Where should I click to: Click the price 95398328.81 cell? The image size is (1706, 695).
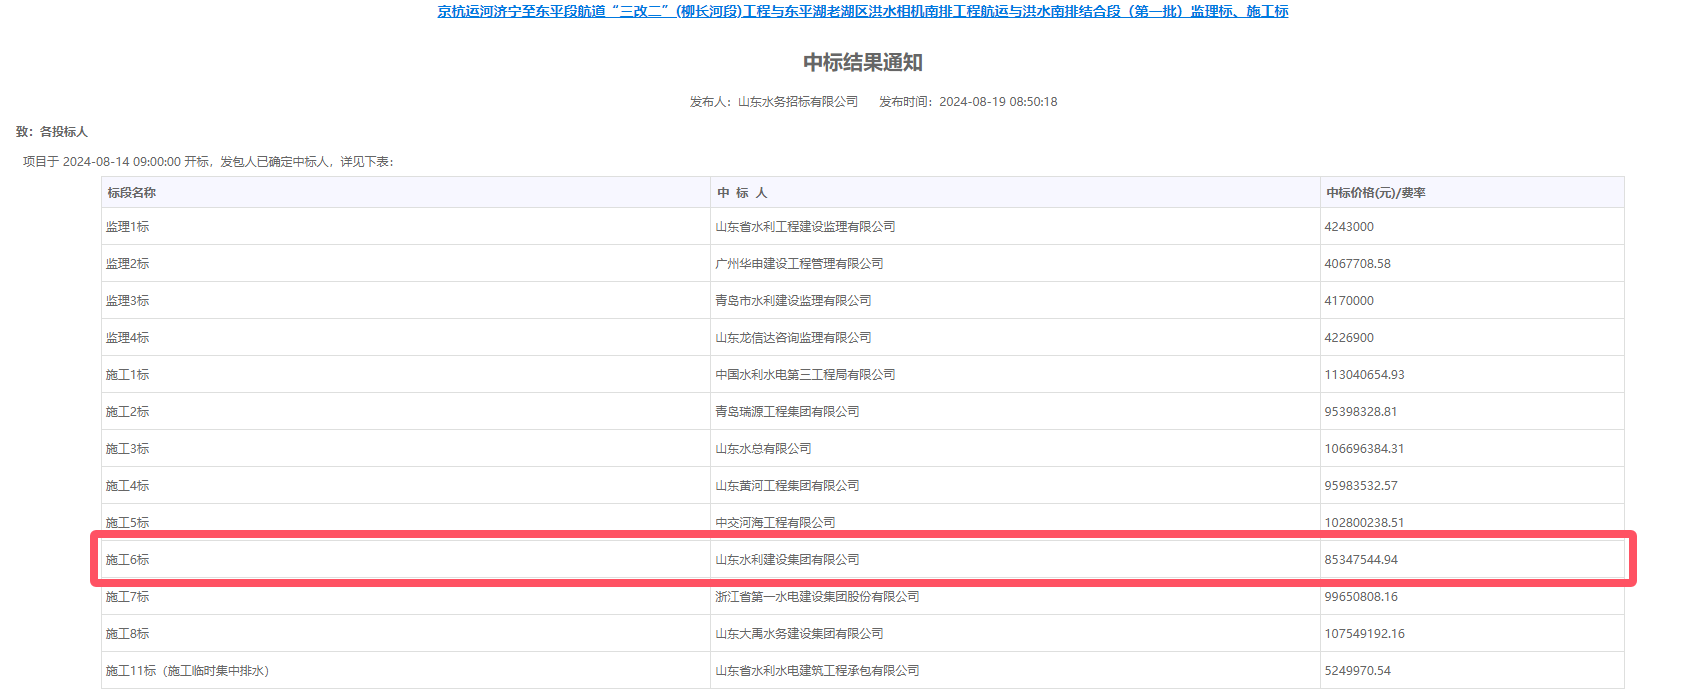1361,412
